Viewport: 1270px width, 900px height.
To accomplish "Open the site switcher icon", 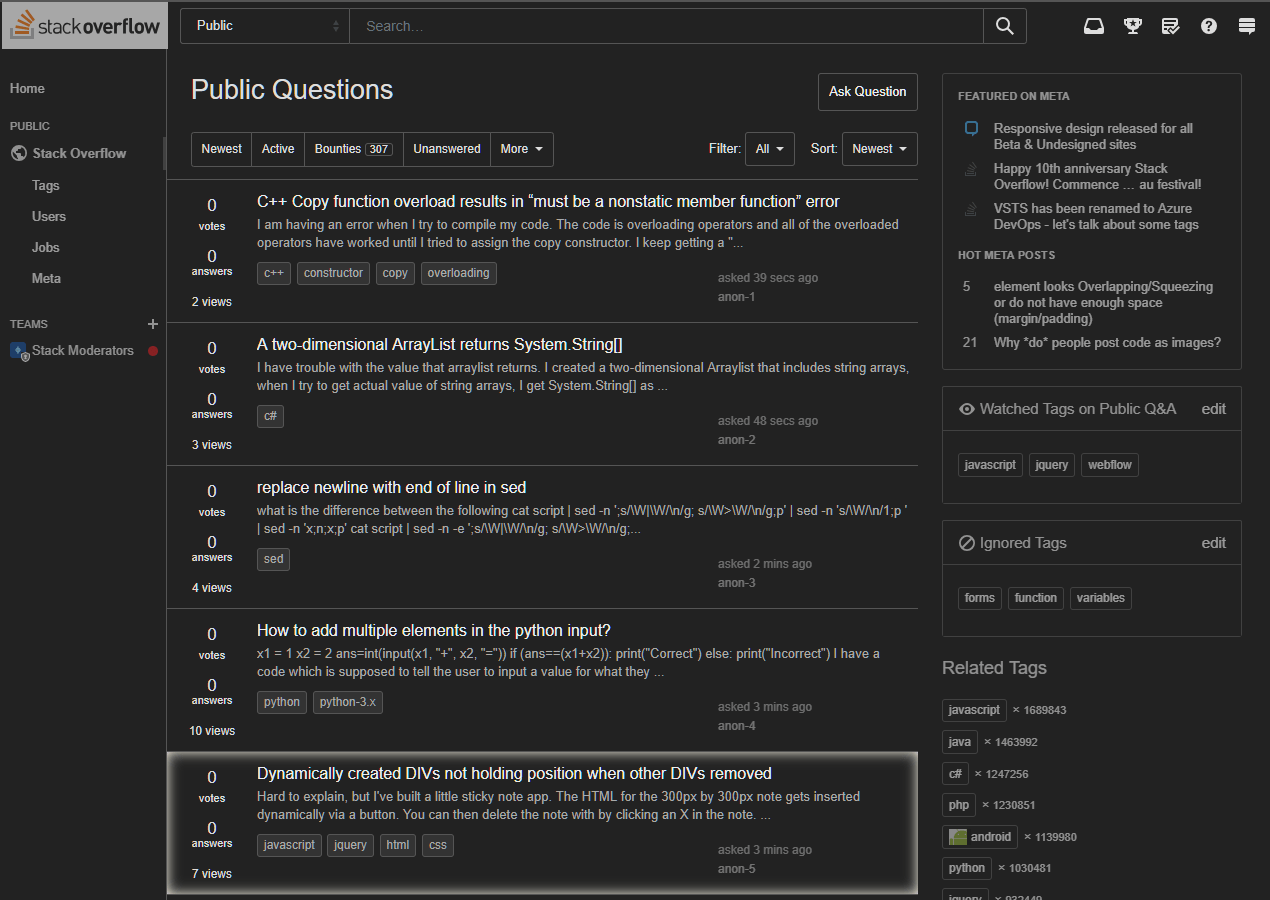I will (x=1247, y=26).
